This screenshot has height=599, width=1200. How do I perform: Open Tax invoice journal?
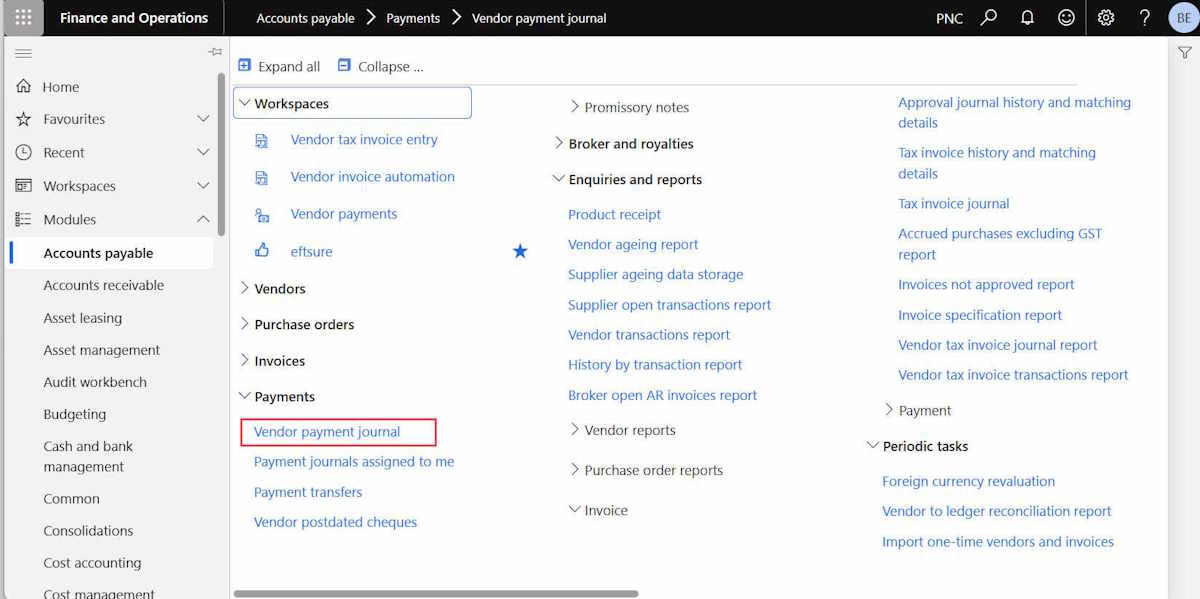pyautogui.click(x=954, y=203)
